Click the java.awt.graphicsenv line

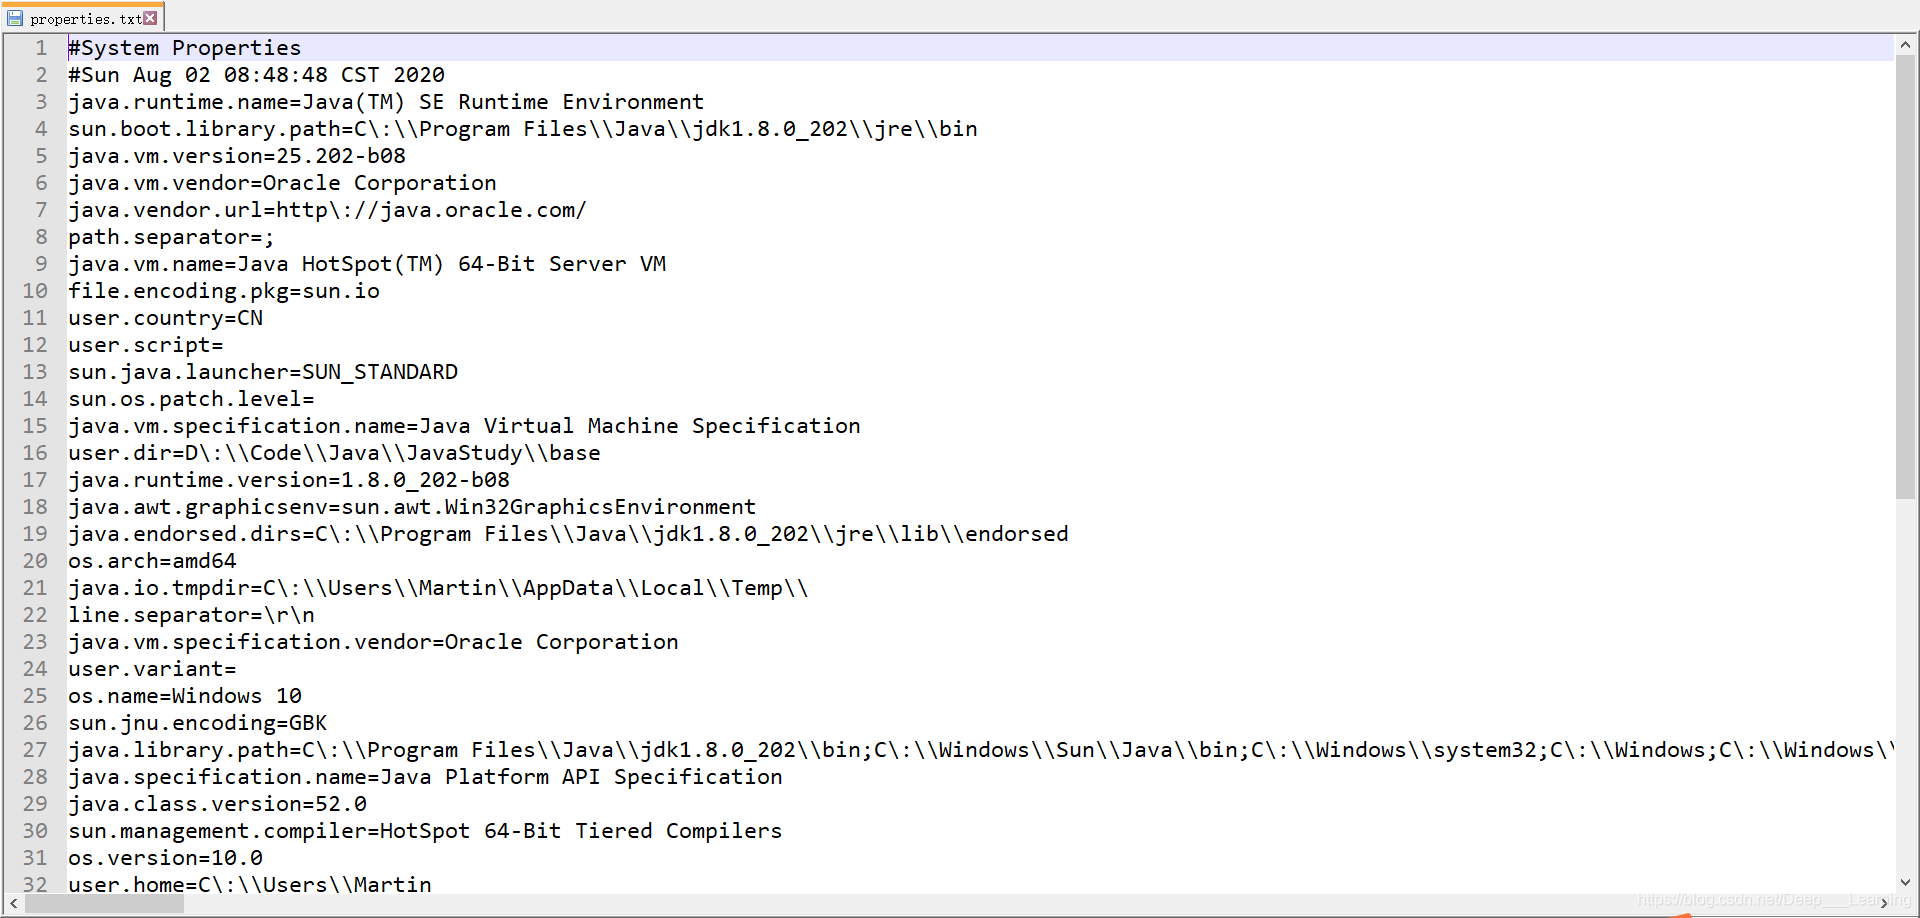pyautogui.click(x=412, y=507)
